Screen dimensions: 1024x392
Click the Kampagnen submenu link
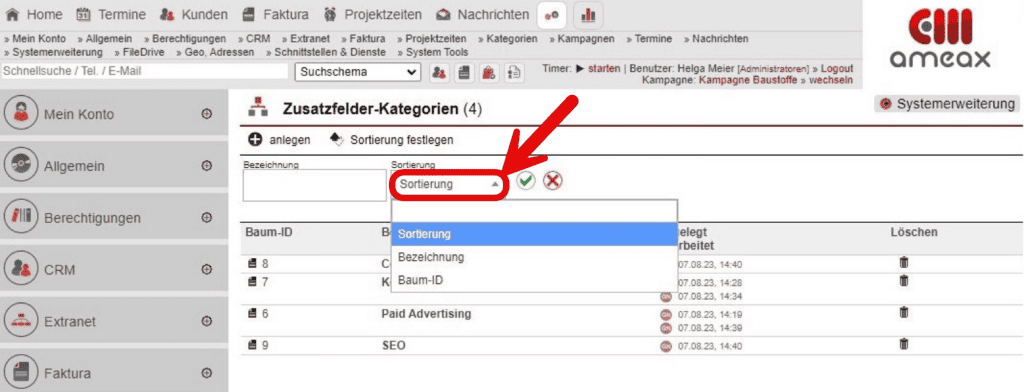pos(586,39)
